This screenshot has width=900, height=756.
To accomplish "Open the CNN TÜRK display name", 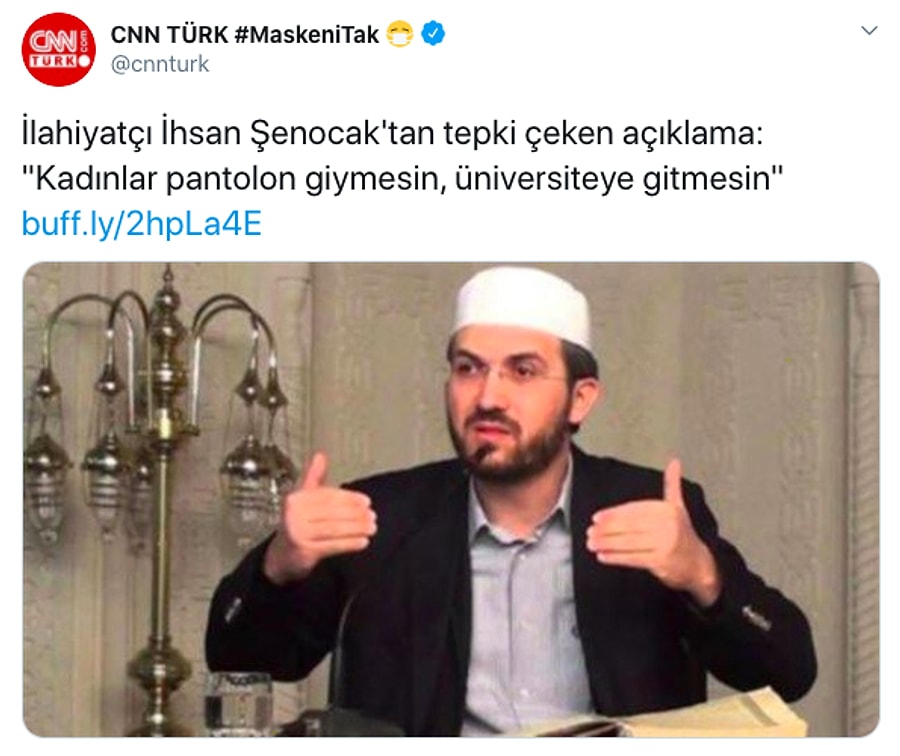I will (x=169, y=34).
